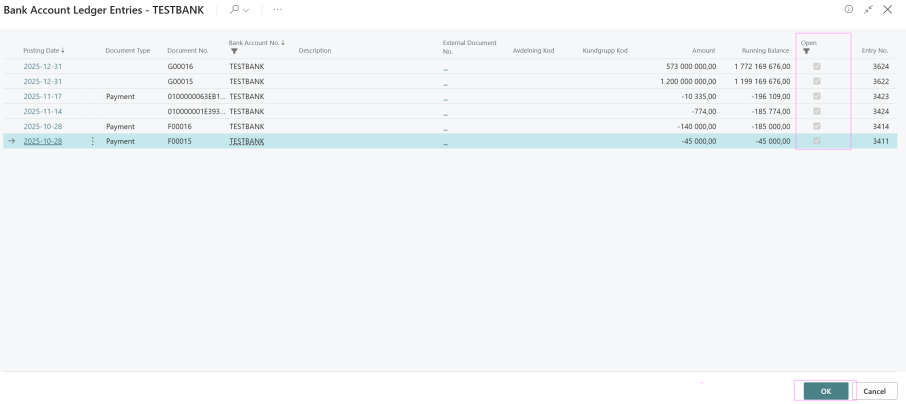Click the Bank Account No. filter funnel icon
This screenshot has height=404, width=906.
click(234, 51)
